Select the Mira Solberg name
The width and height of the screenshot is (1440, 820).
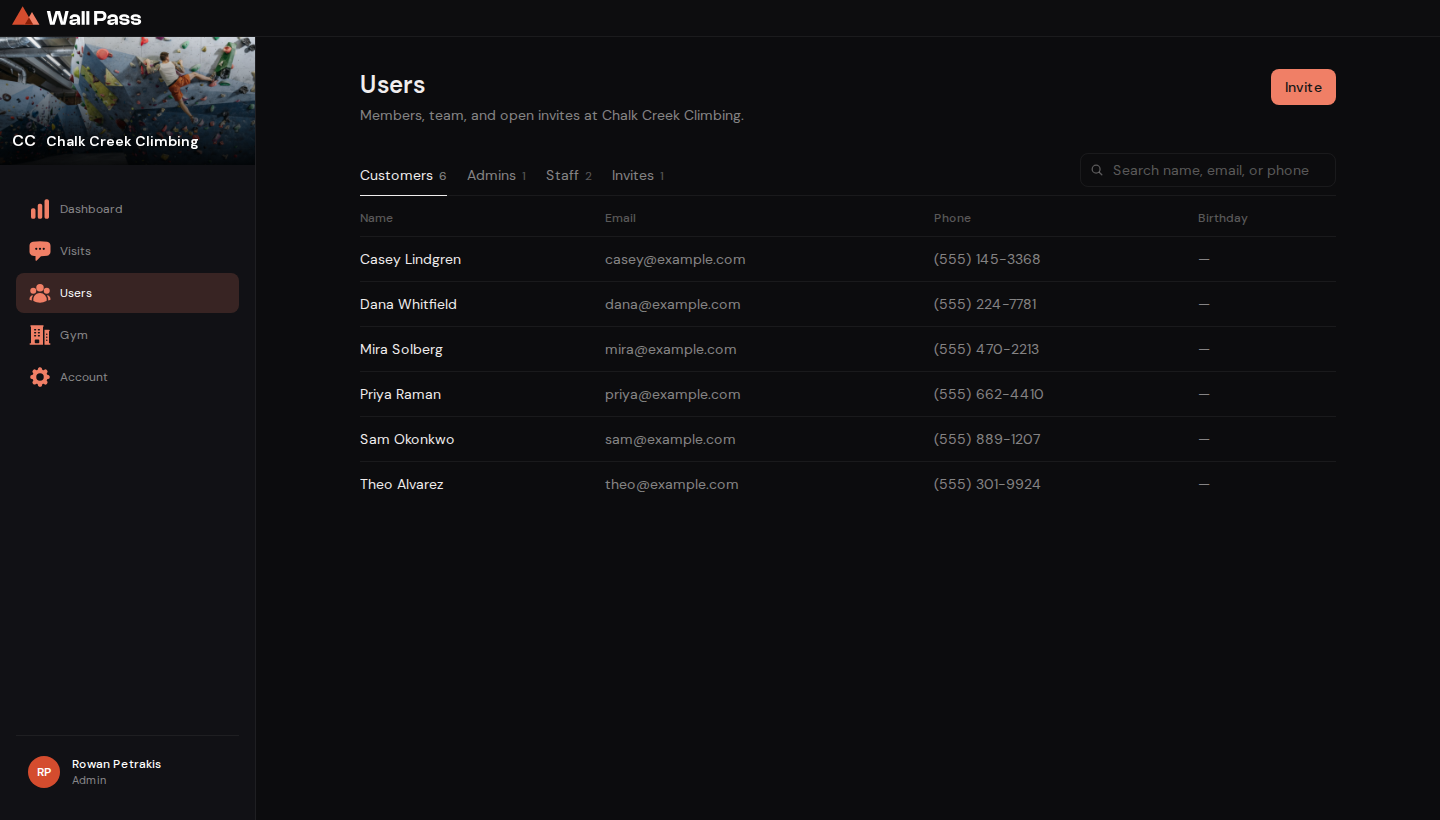(x=401, y=349)
